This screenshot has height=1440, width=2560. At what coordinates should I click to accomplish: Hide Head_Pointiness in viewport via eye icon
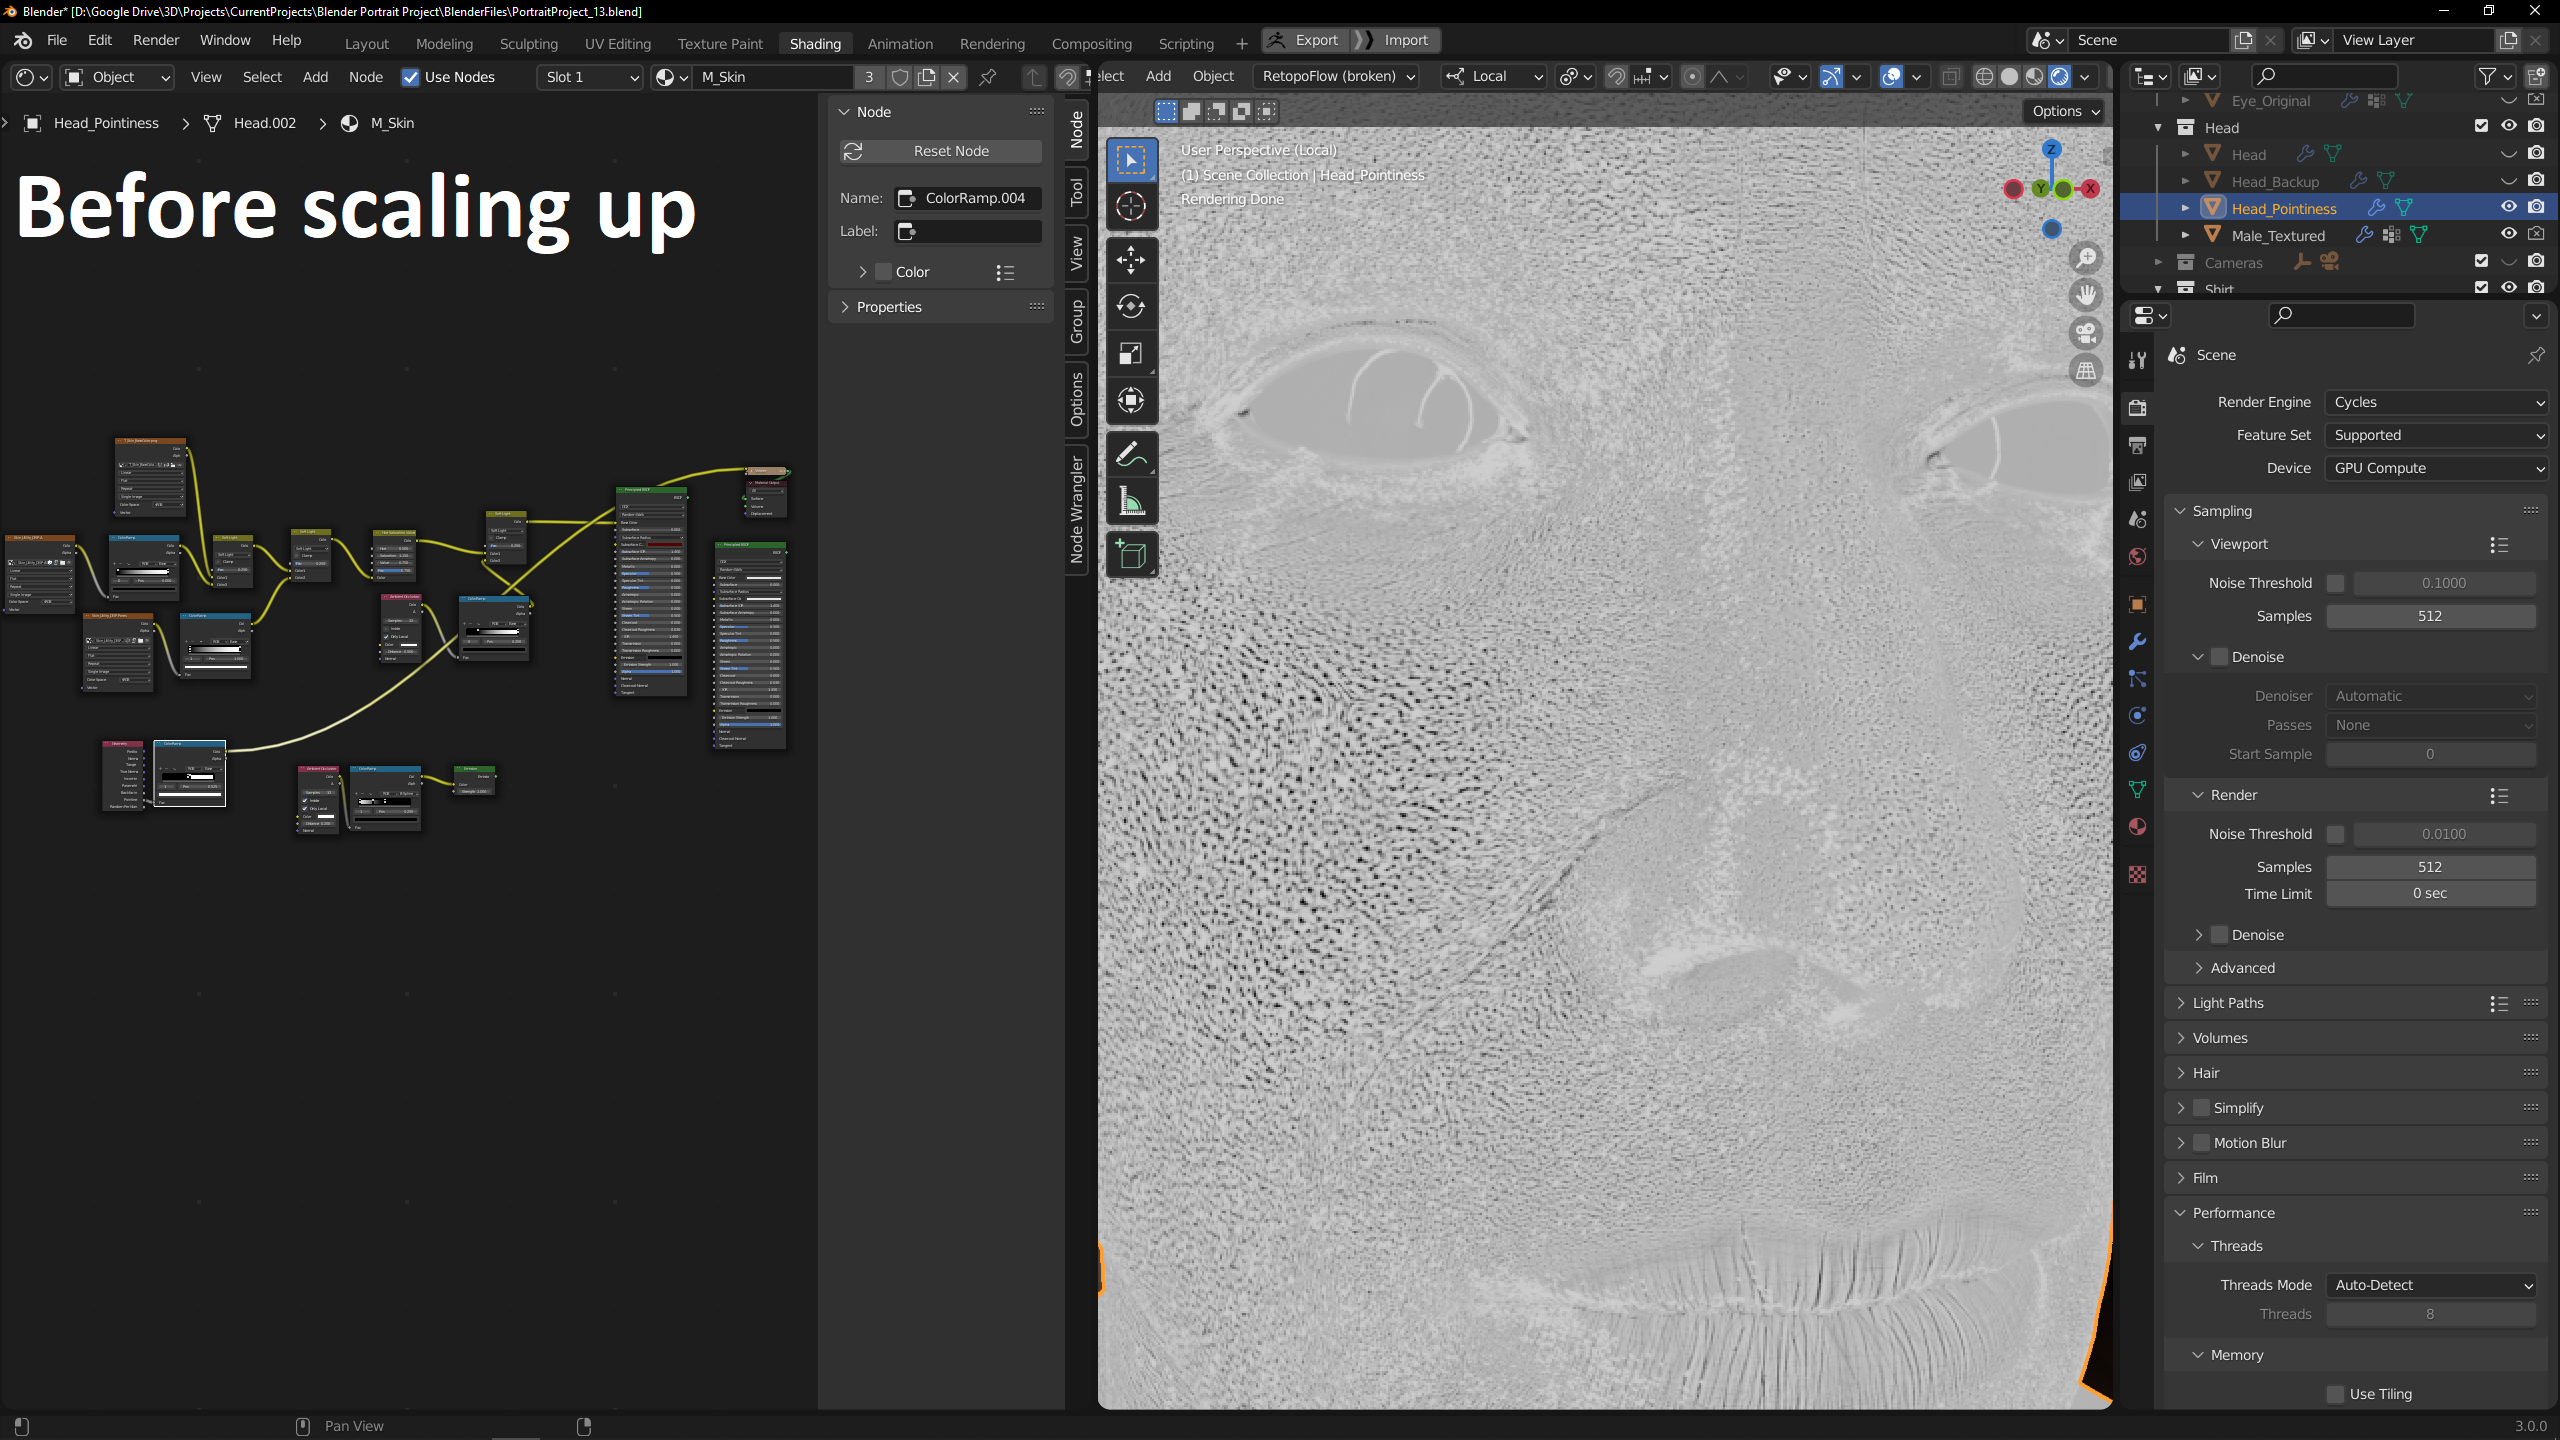2509,207
